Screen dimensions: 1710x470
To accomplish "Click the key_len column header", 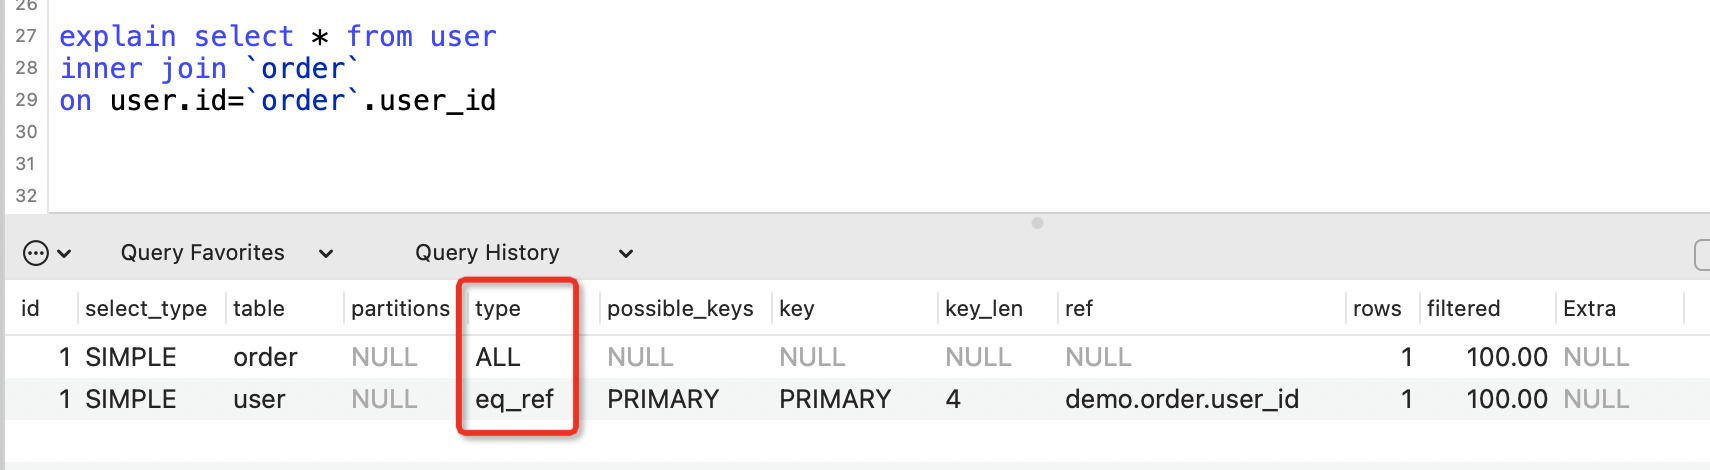I will 984,308.
